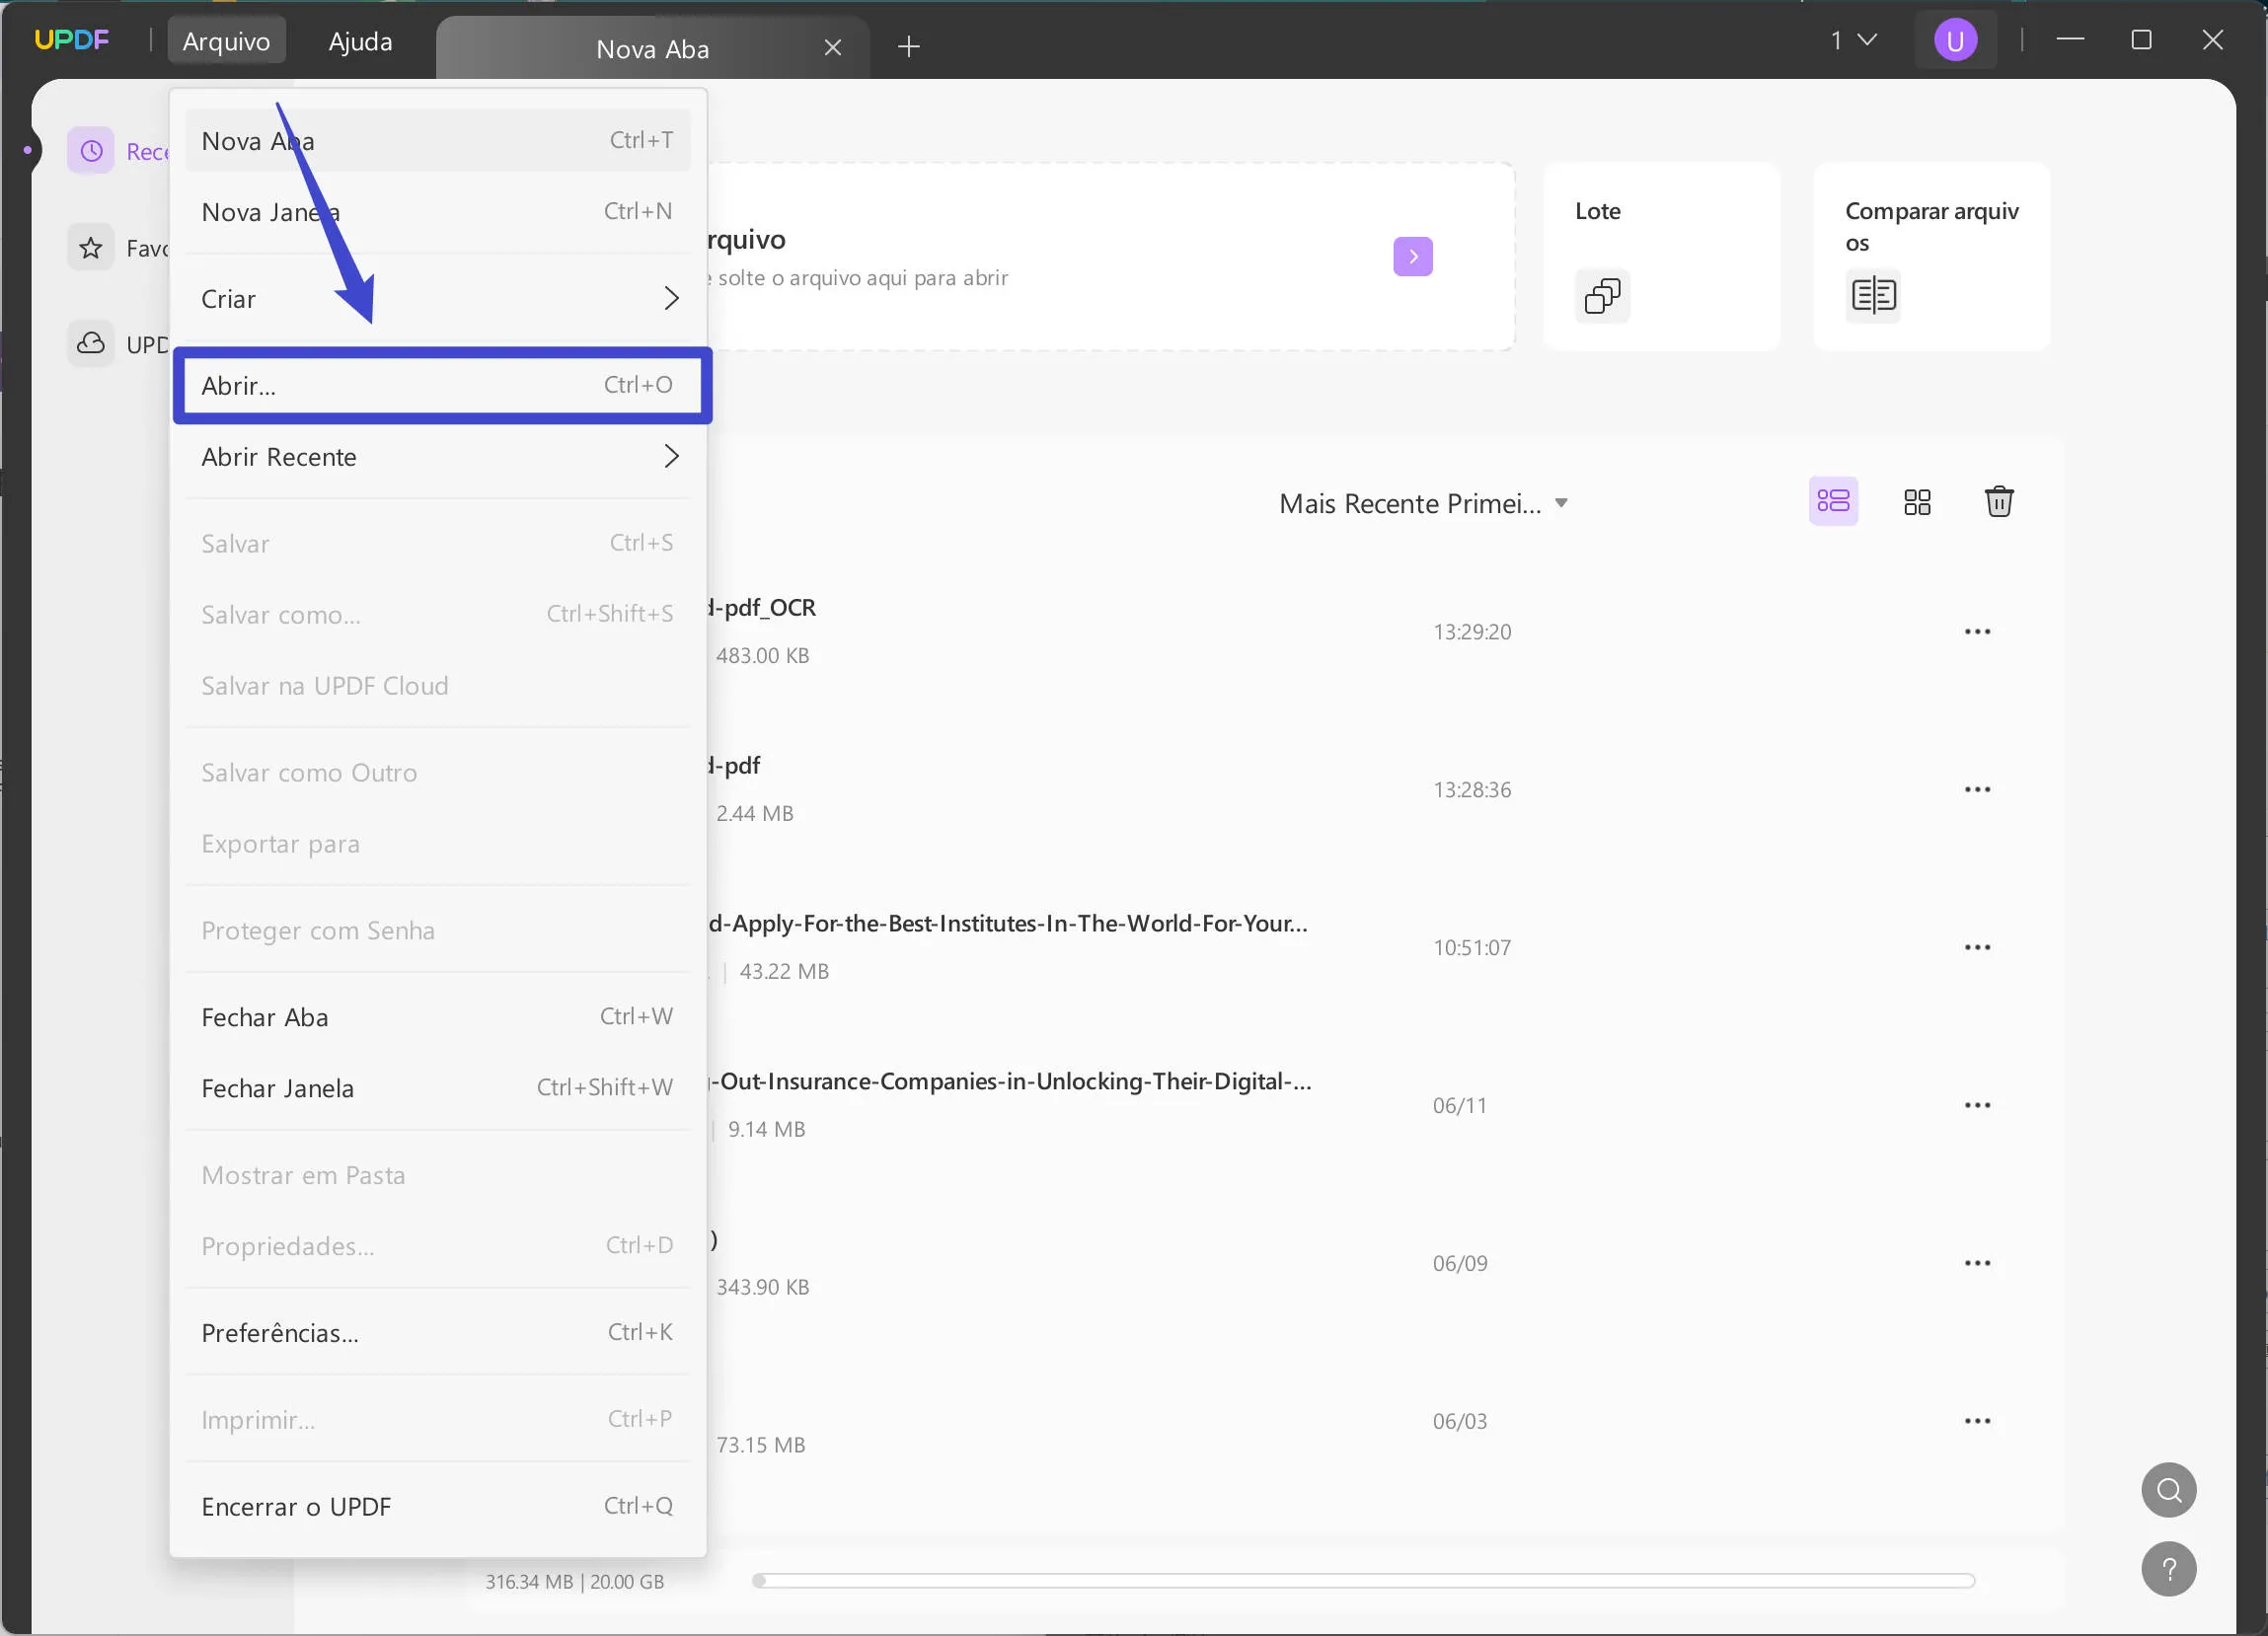The width and height of the screenshot is (2268, 1636).
Task: Open the Recent files clock icon in sidebar
Action: click(91, 151)
